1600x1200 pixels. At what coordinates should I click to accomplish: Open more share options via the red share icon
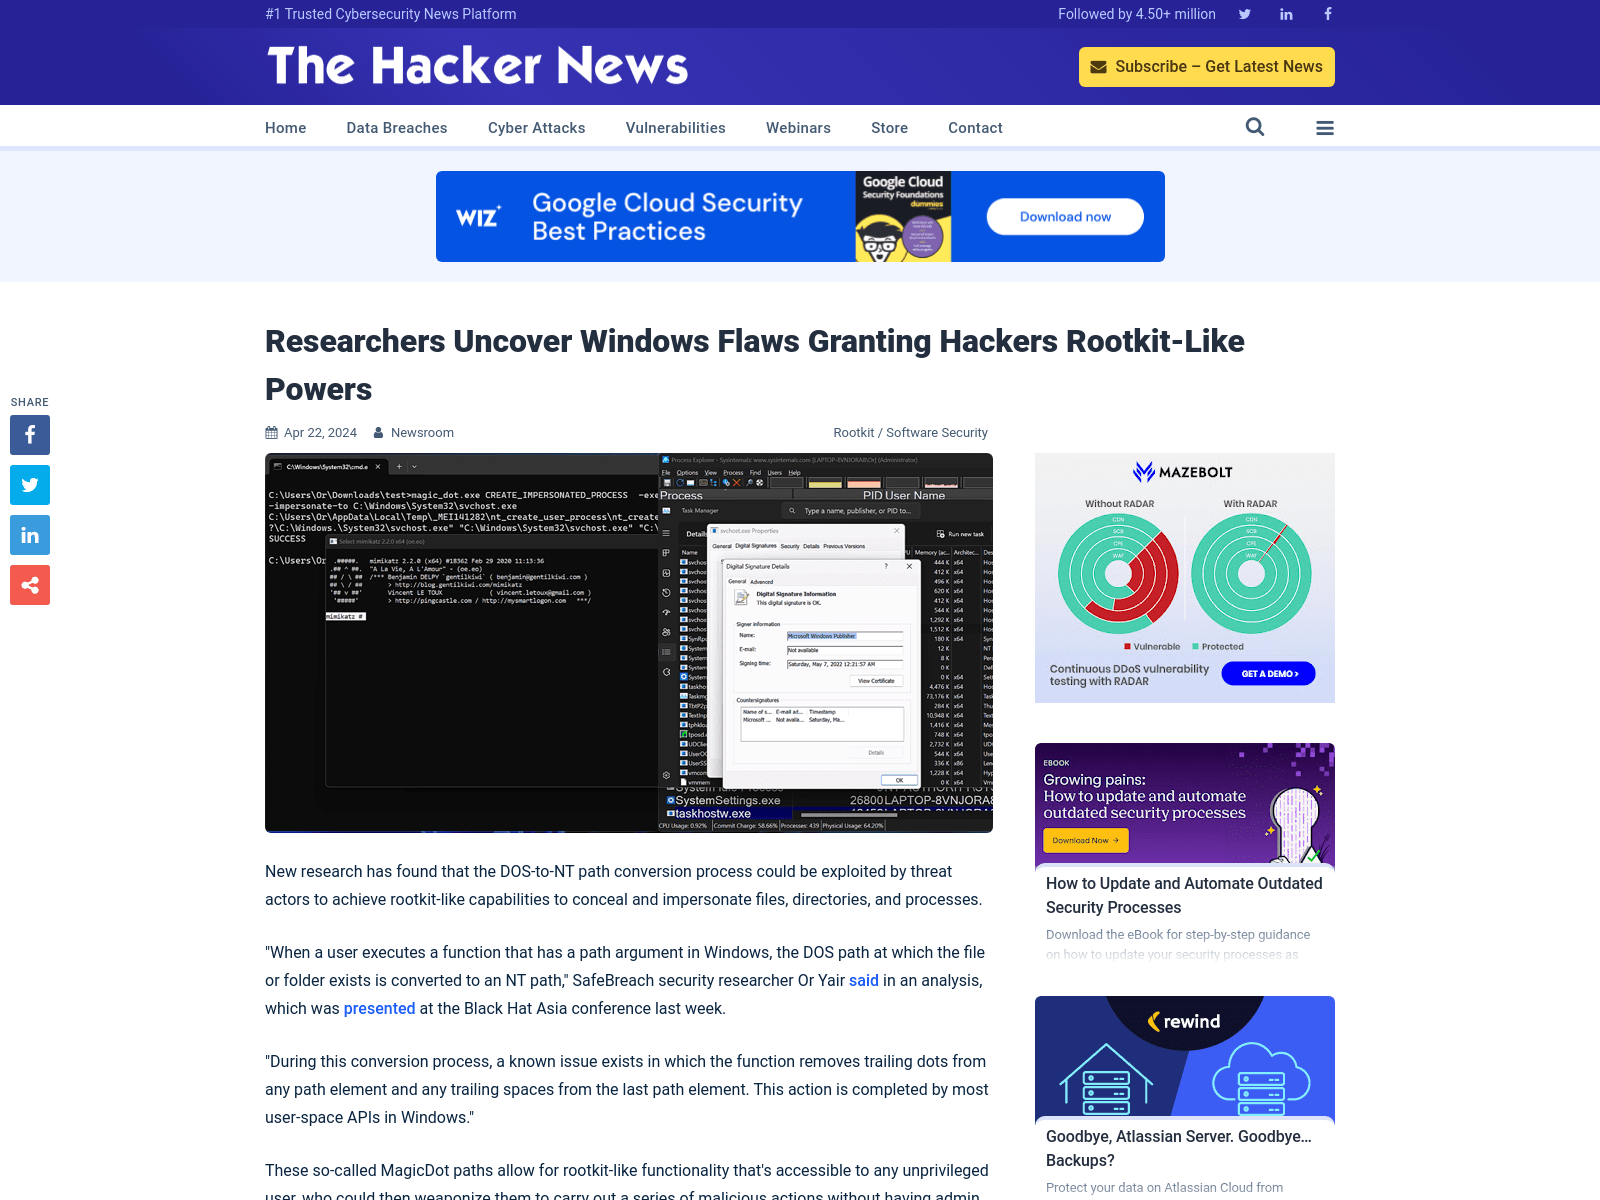point(30,585)
